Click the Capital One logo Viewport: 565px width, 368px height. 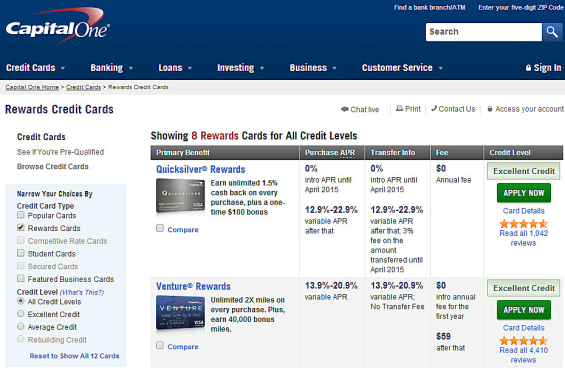[57, 25]
